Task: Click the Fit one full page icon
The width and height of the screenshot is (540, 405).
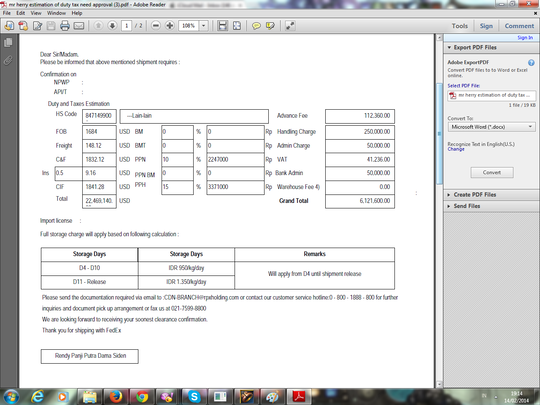Action: point(237,26)
